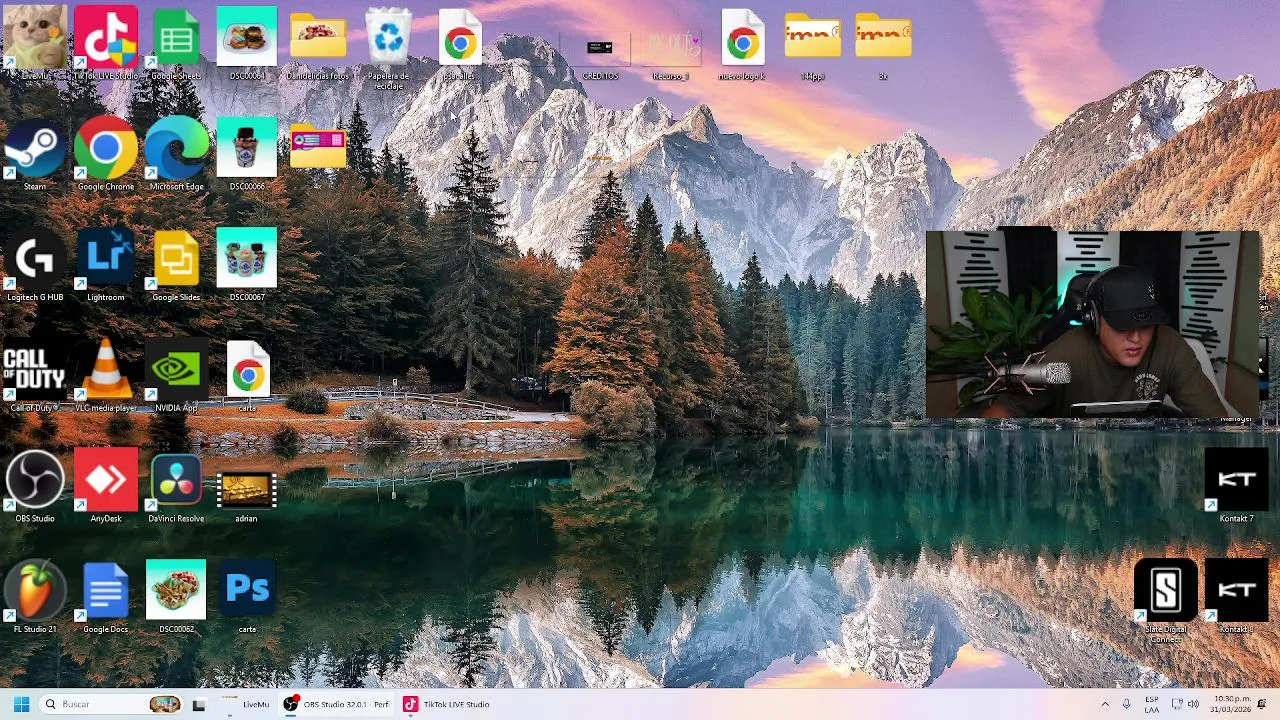Image resolution: width=1280 pixels, height=720 pixels.
Task: Open the Kontakt 8 shortcut
Action: (x=1236, y=598)
